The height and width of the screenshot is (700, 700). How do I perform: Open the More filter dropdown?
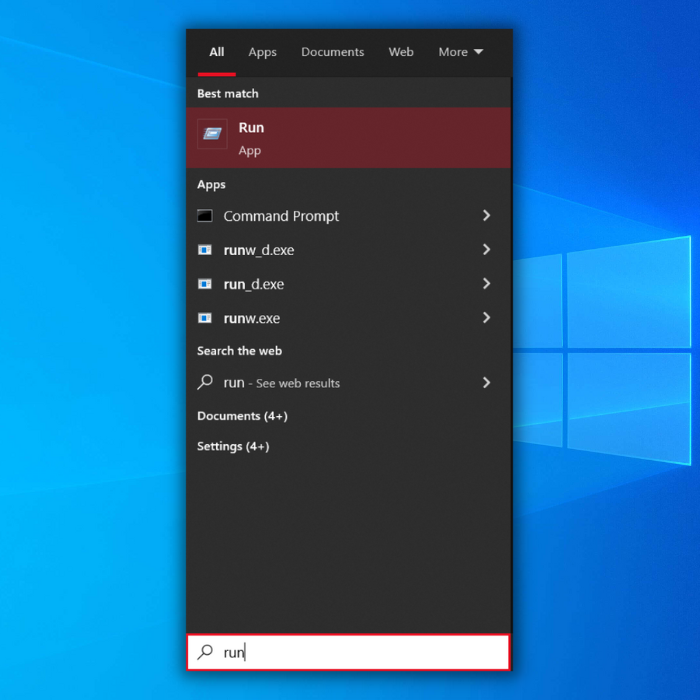(460, 52)
